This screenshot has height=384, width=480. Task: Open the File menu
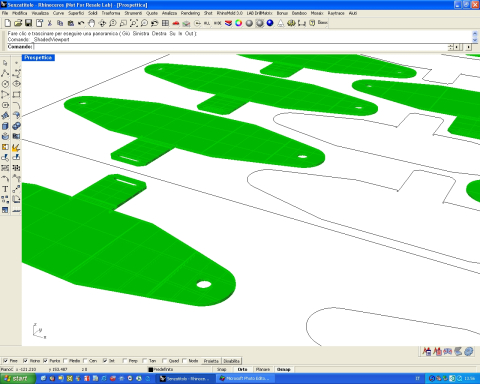[5, 13]
